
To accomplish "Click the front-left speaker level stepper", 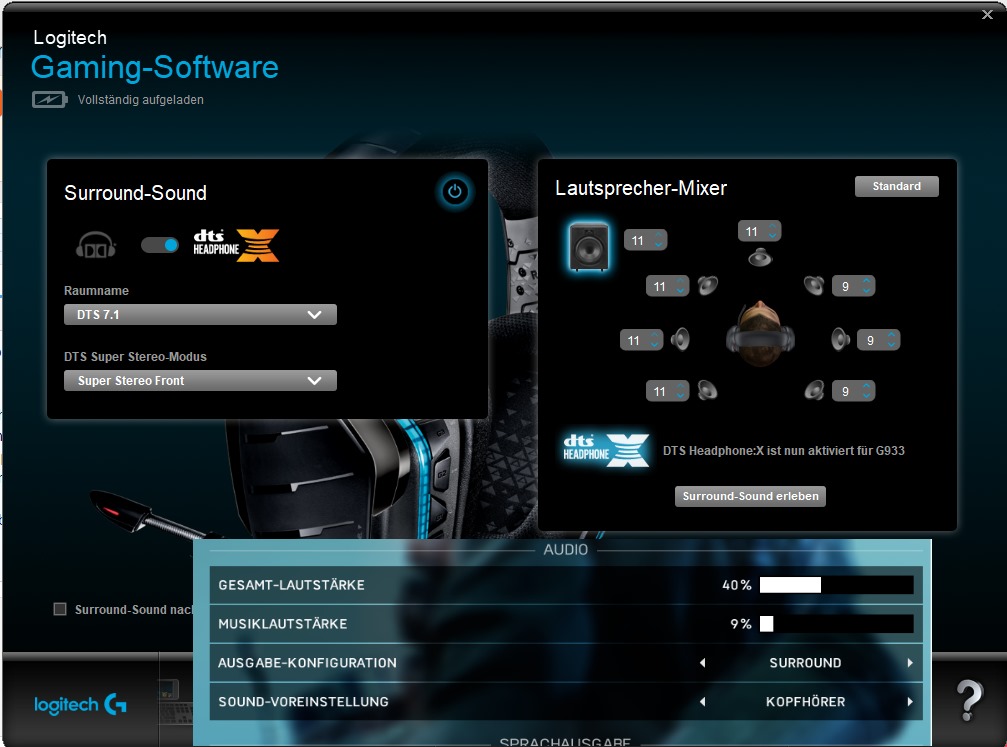I will click(667, 286).
